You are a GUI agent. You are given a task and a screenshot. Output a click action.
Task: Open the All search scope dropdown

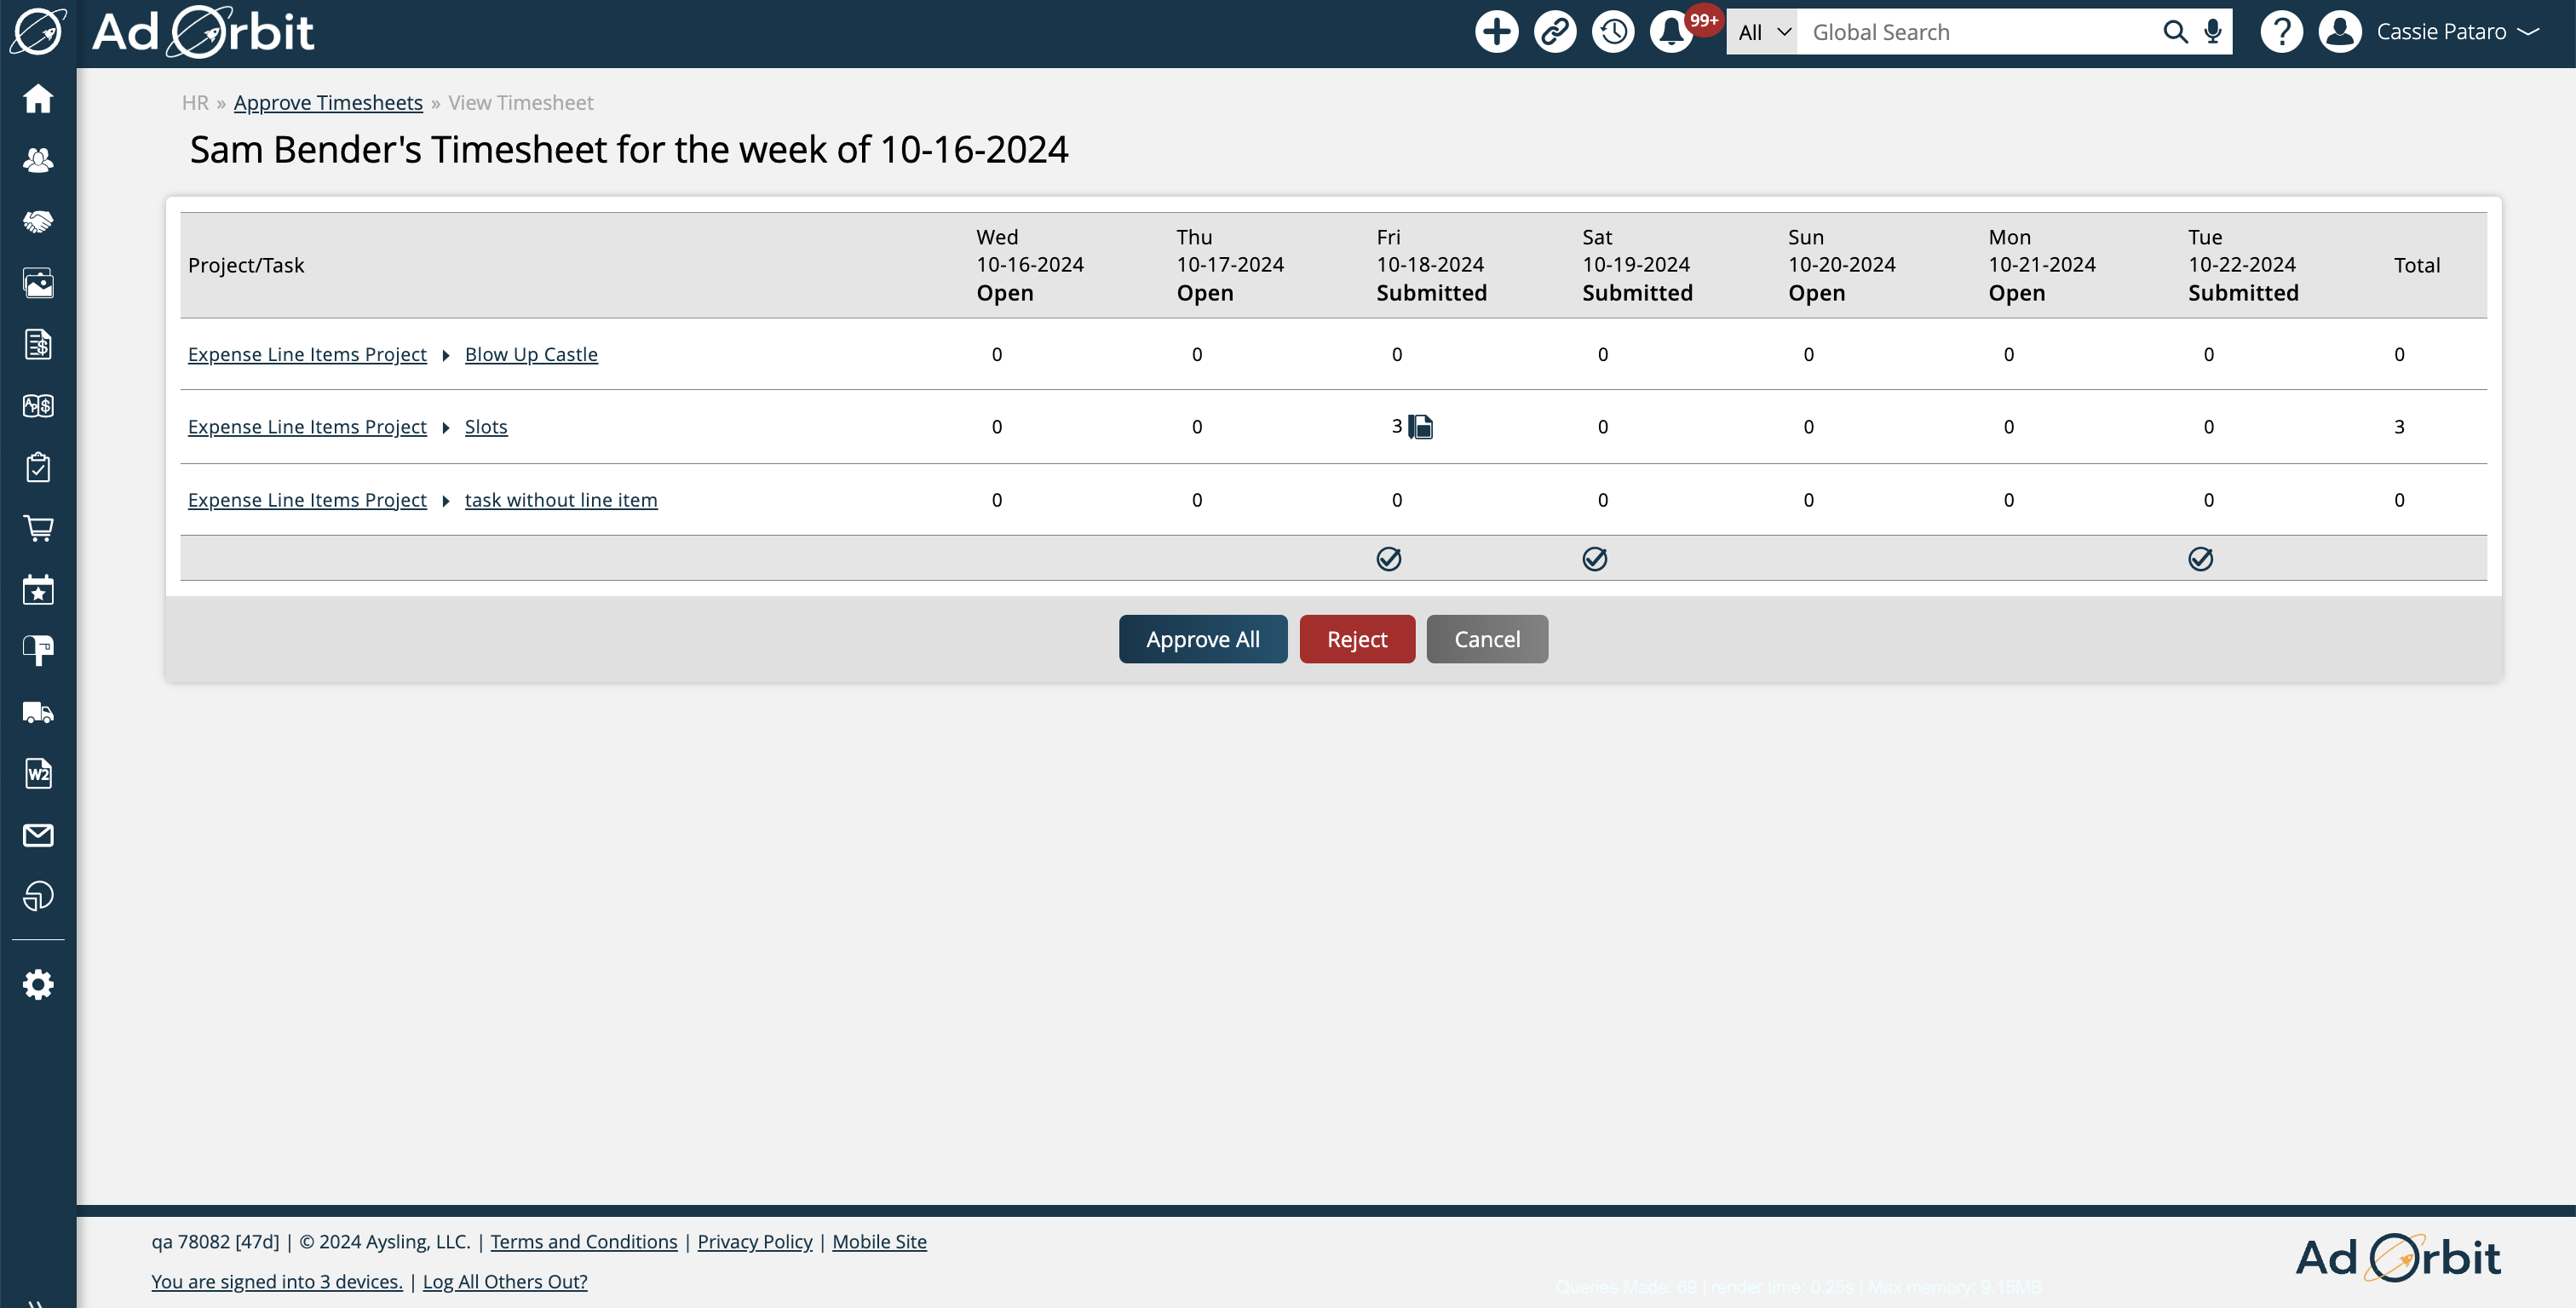[x=1762, y=32]
